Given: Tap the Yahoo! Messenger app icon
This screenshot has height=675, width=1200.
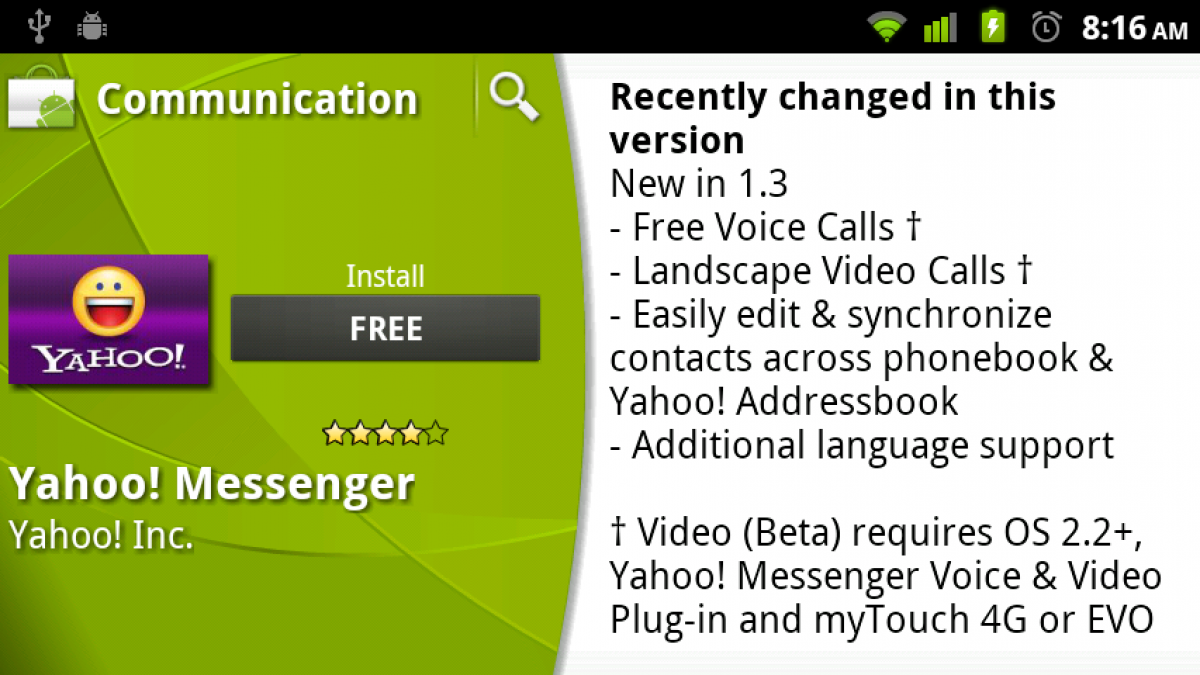Looking at the screenshot, I should coord(109,320).
